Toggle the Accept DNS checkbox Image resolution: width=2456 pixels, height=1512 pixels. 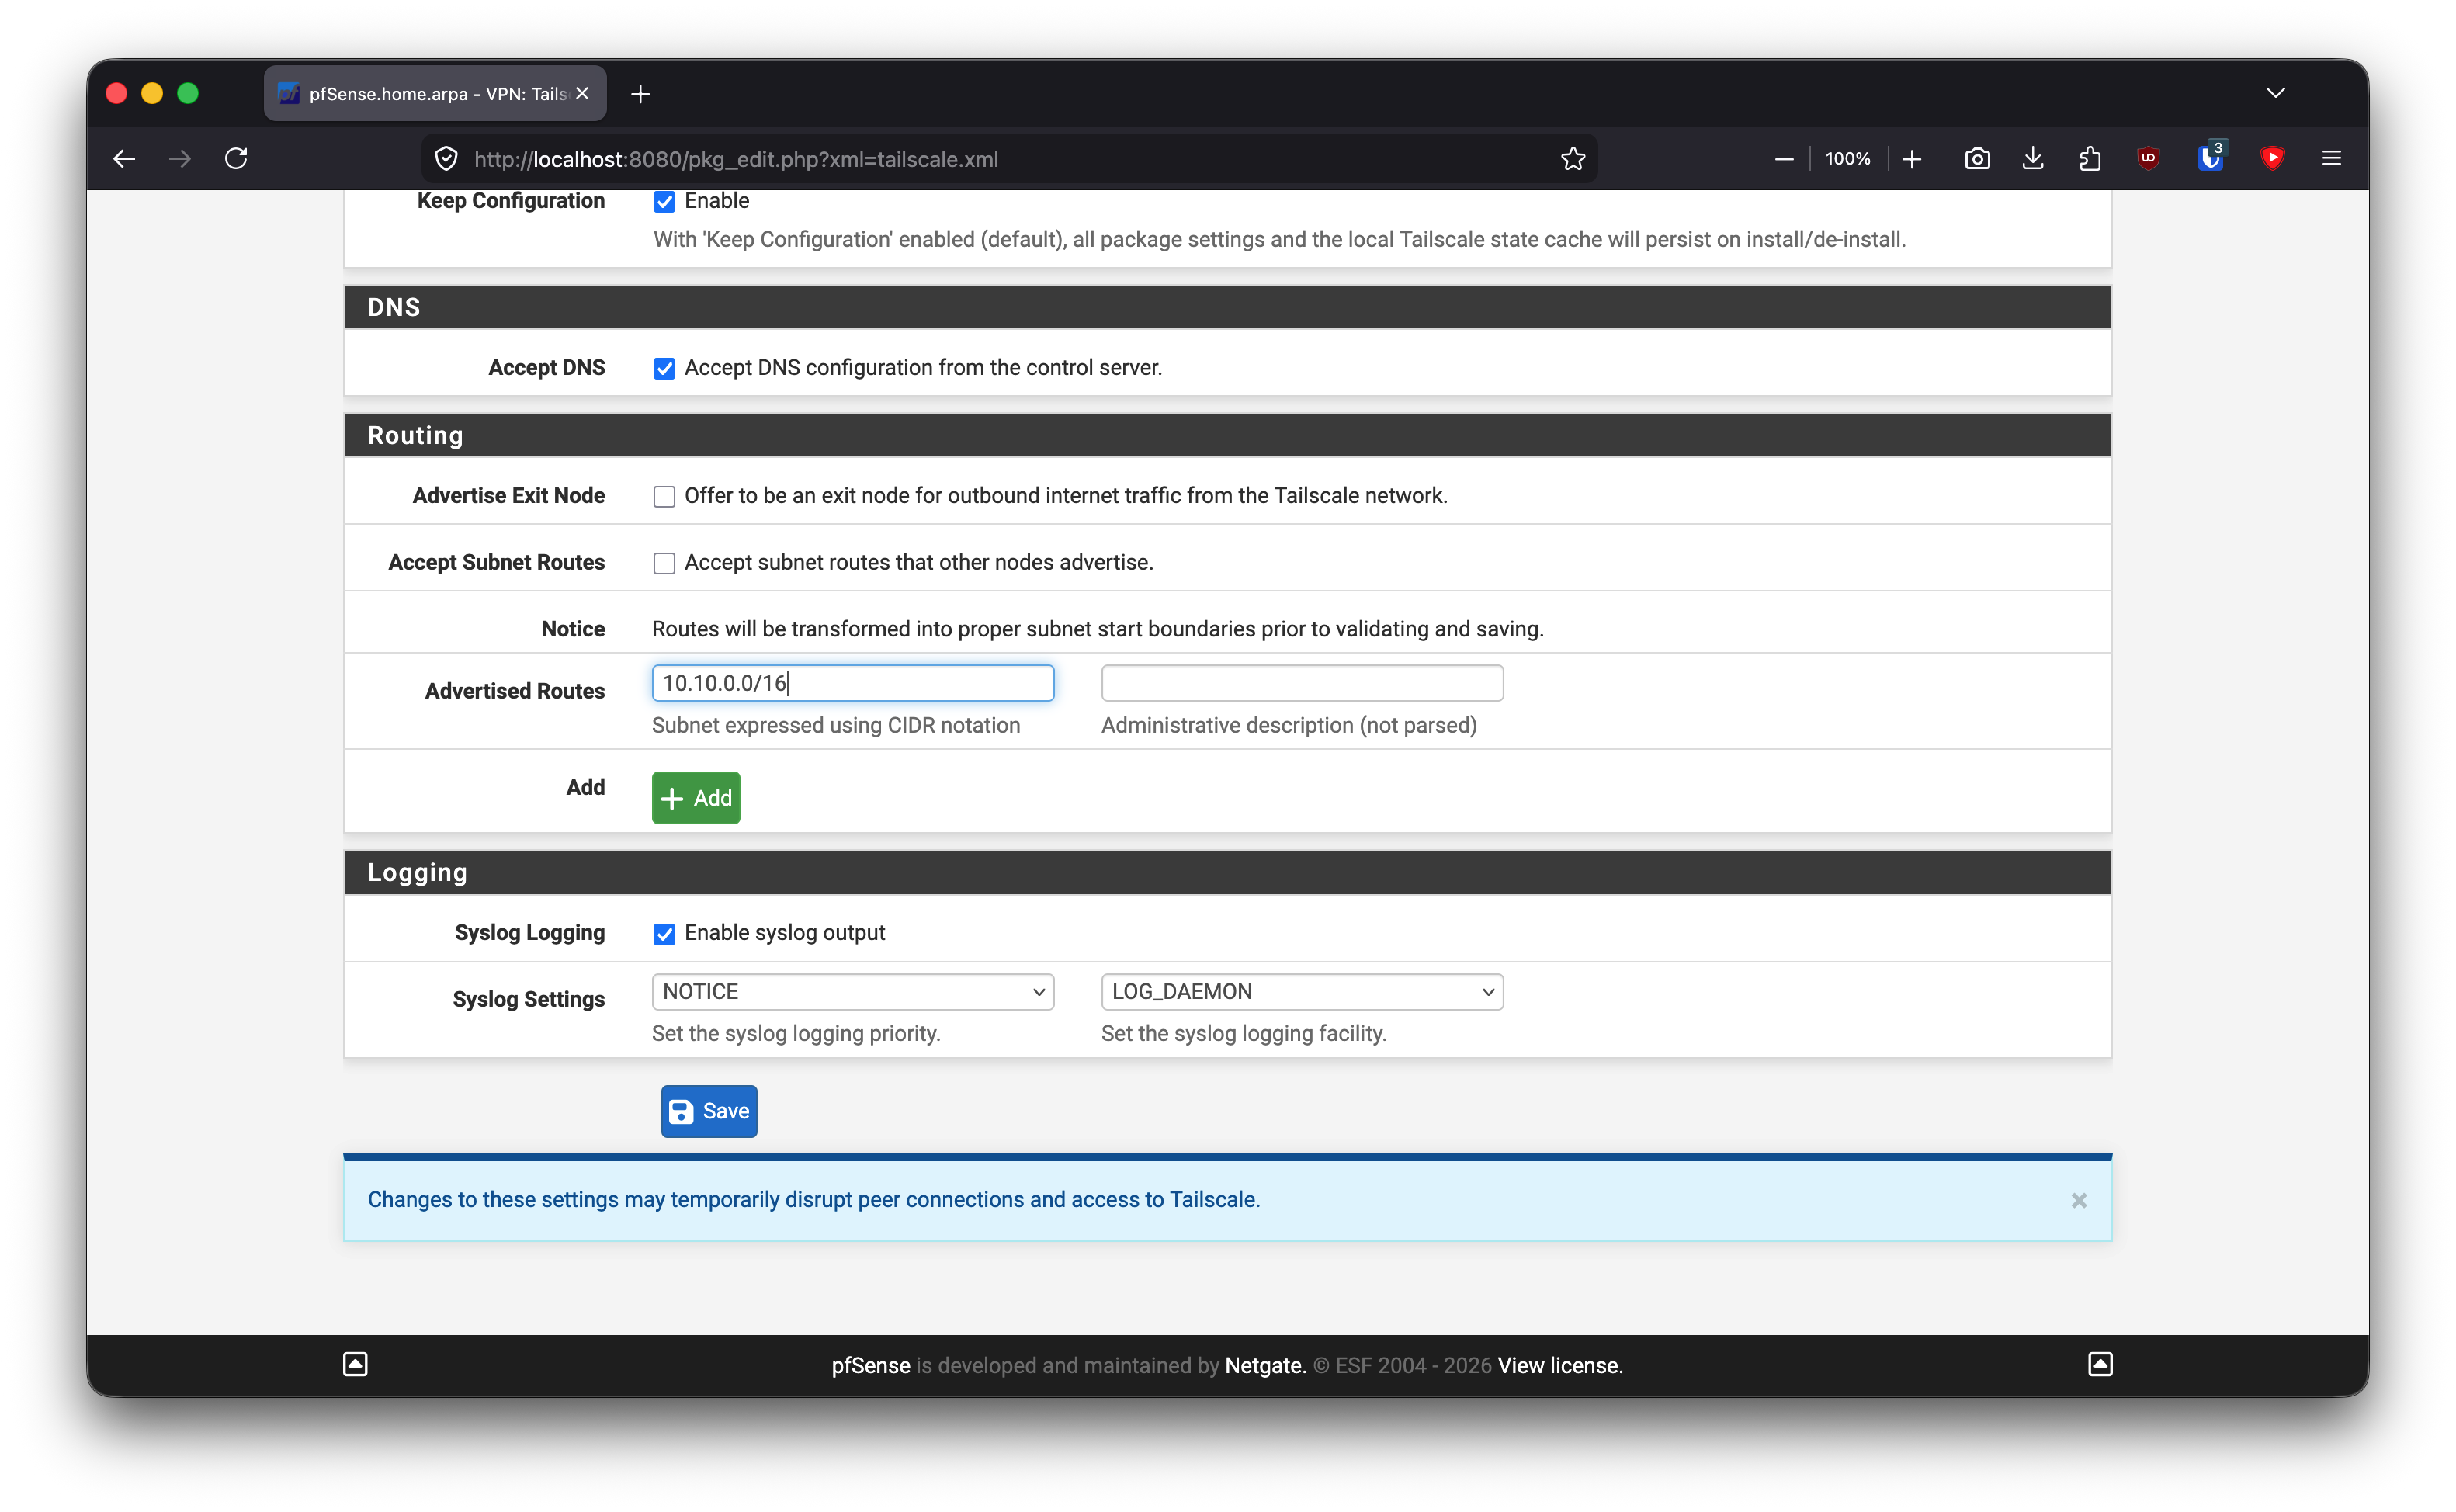pyautogui.click(x=664, y=369)
